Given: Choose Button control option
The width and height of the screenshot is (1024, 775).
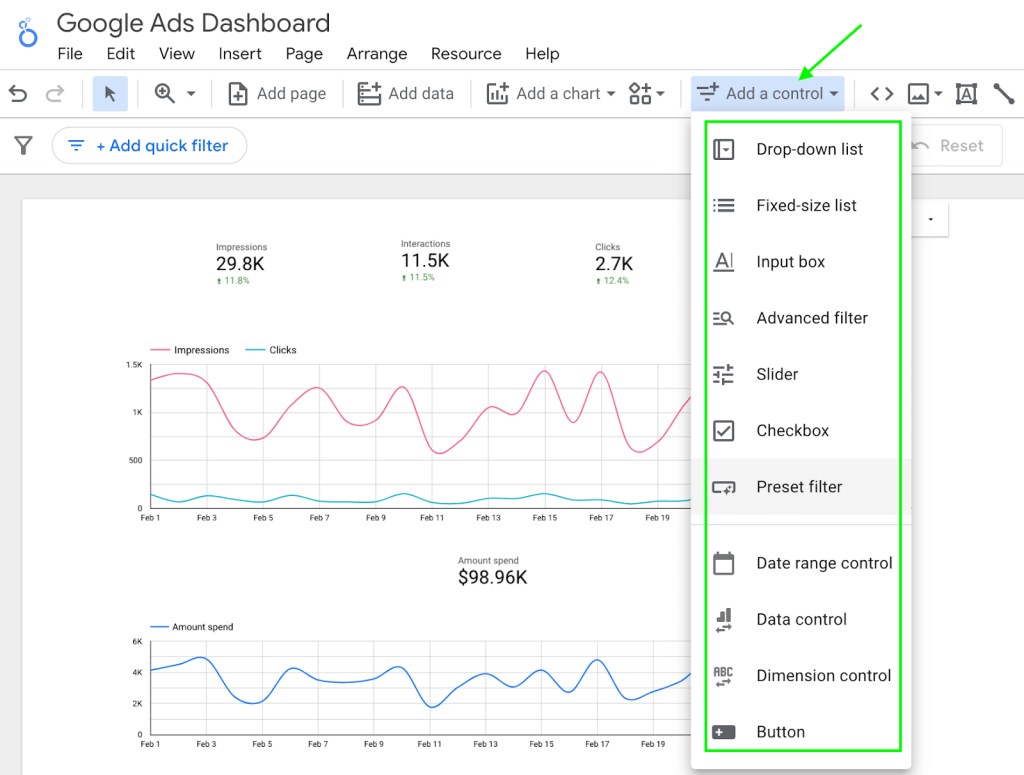Looking at the screenshot, I should [x=803, y=732].
